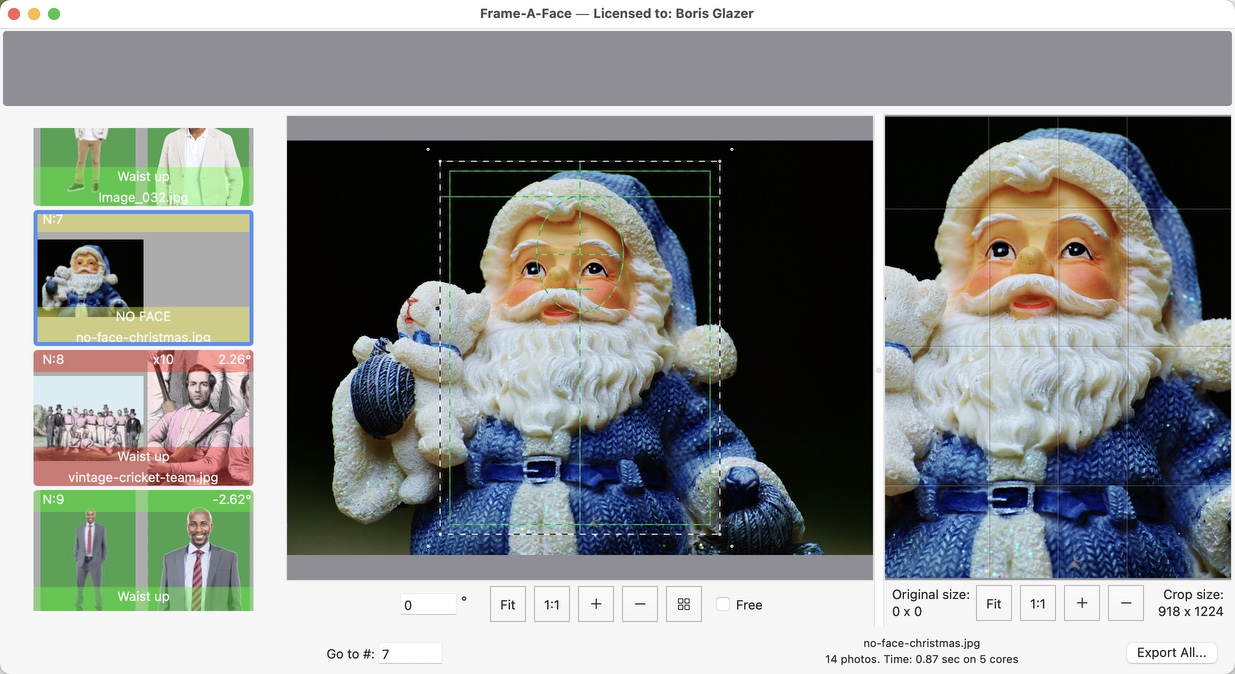1235x674 pixels.
Task: Set the crop preview zoom to 1:1
Action: click(1038, 603)
